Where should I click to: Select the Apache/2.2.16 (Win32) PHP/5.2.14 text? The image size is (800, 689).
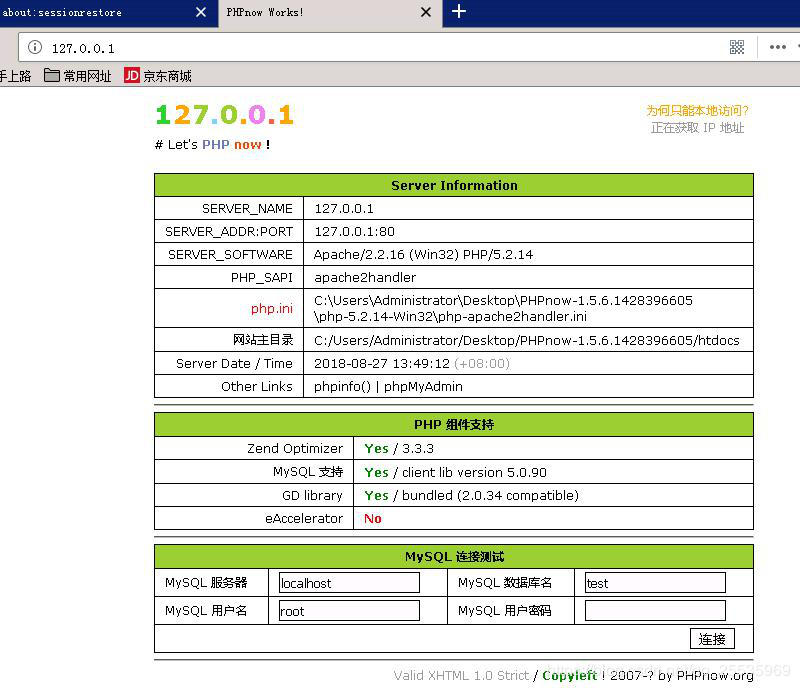423,254
